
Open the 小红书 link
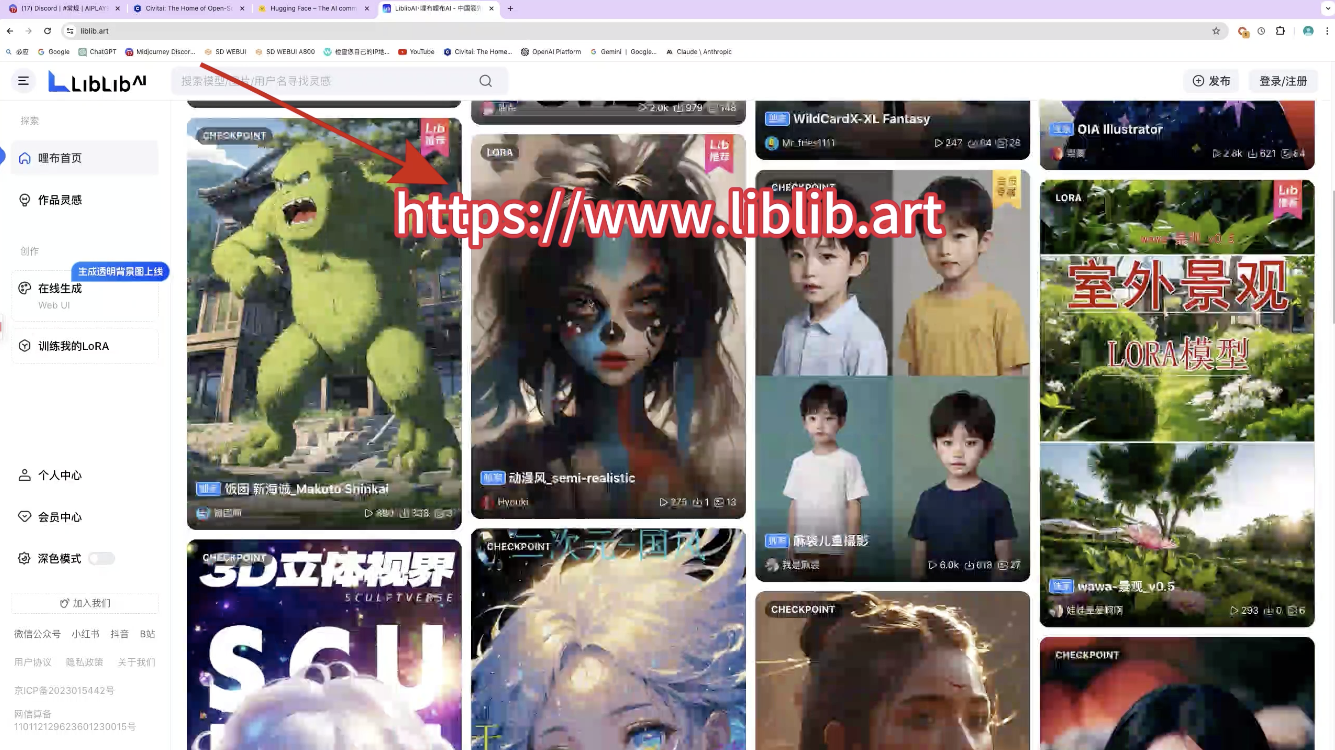85,634
